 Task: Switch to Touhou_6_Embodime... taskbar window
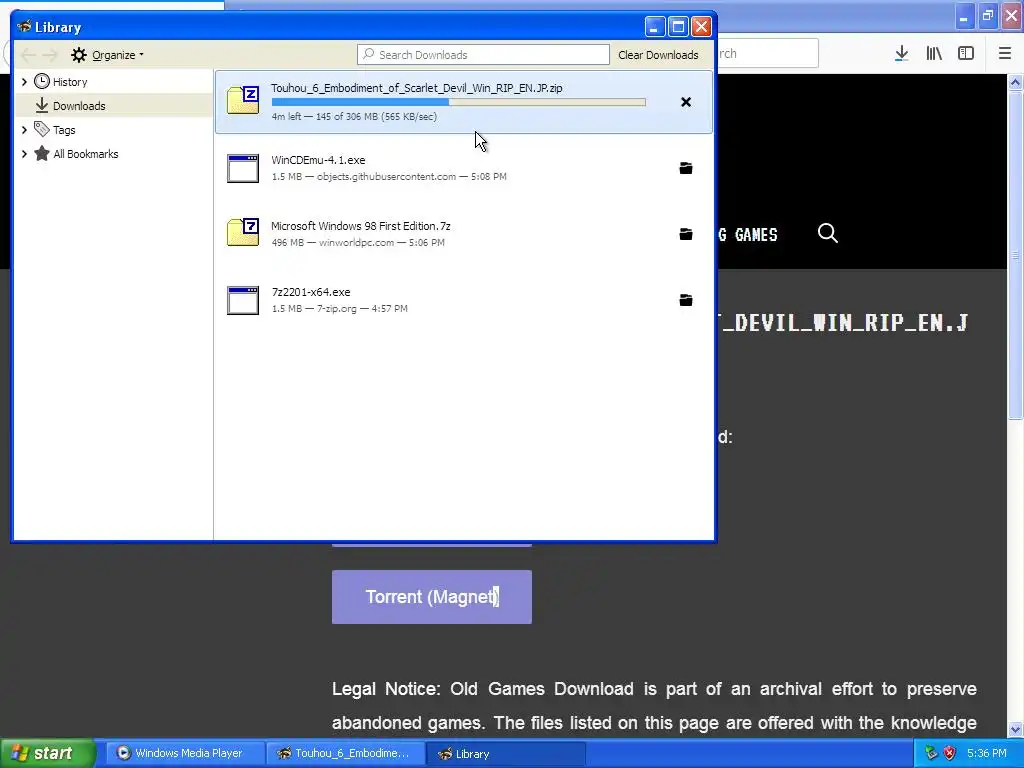[x=345, y=754]
